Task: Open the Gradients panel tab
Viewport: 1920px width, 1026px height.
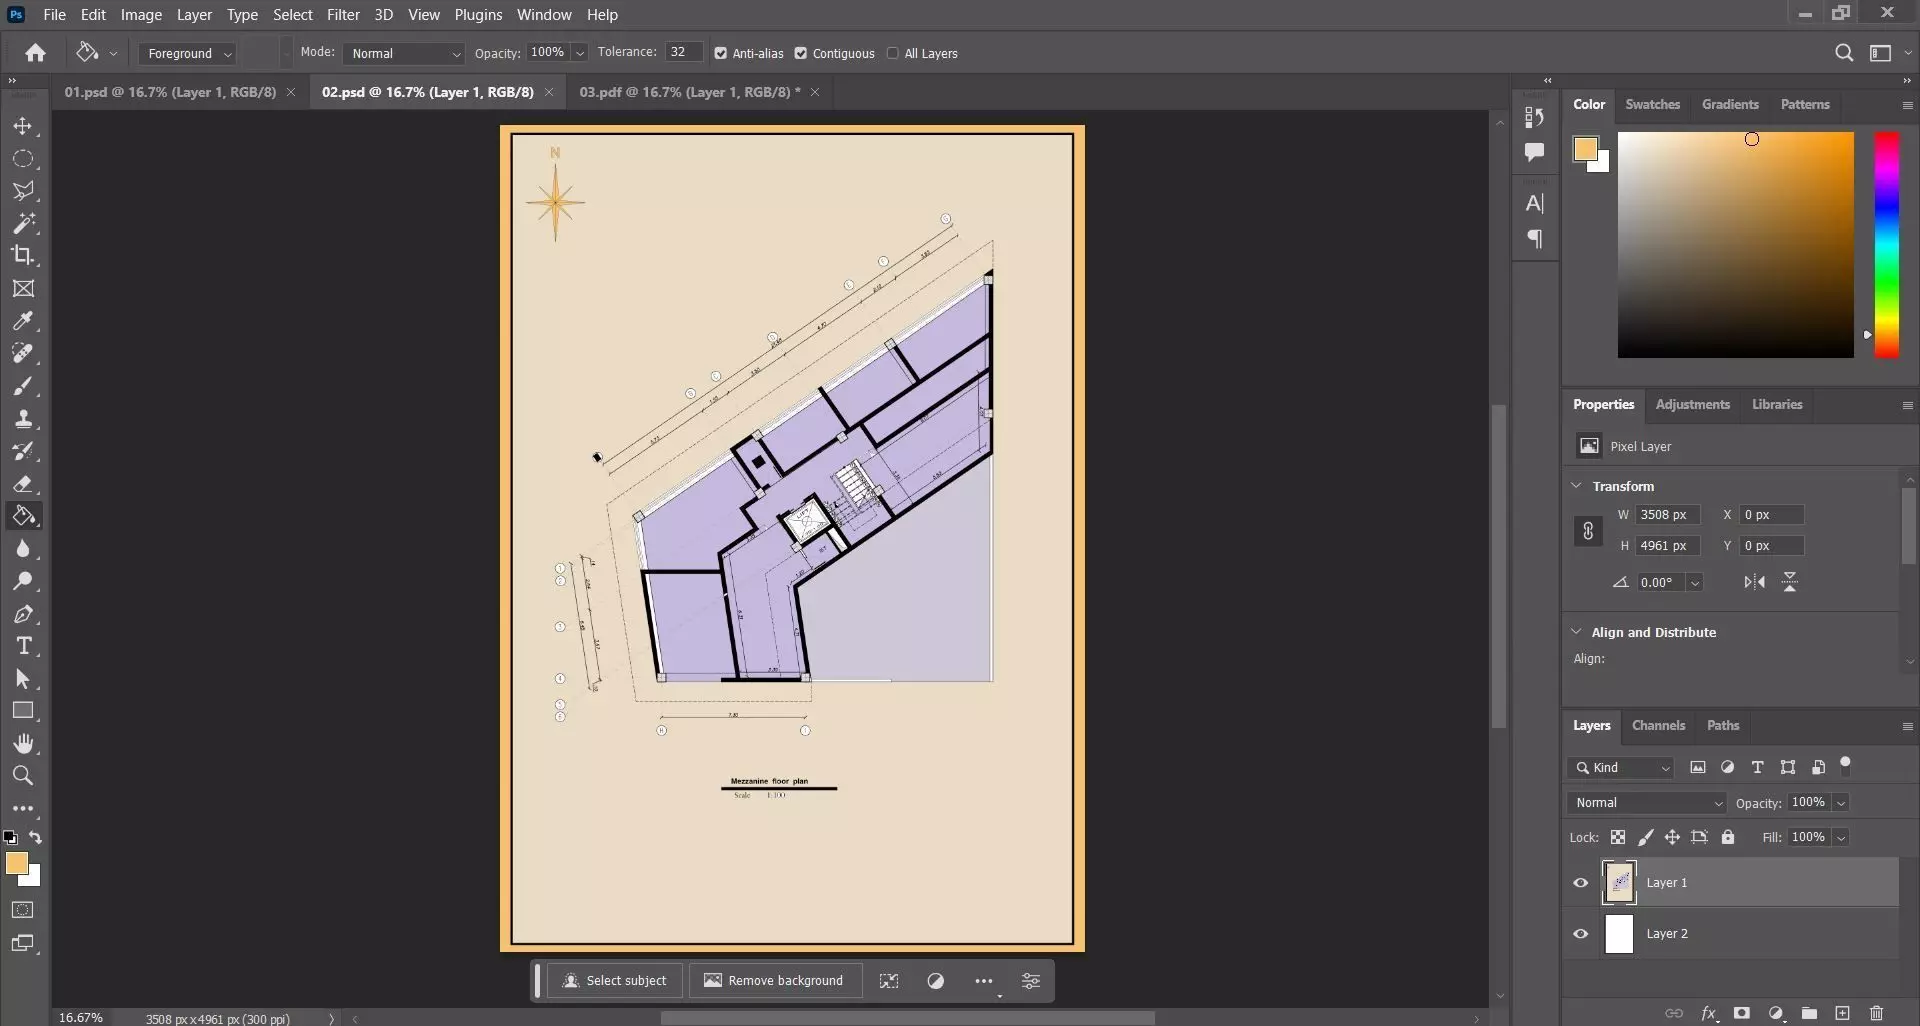Action: click(x=1730, y=104)
